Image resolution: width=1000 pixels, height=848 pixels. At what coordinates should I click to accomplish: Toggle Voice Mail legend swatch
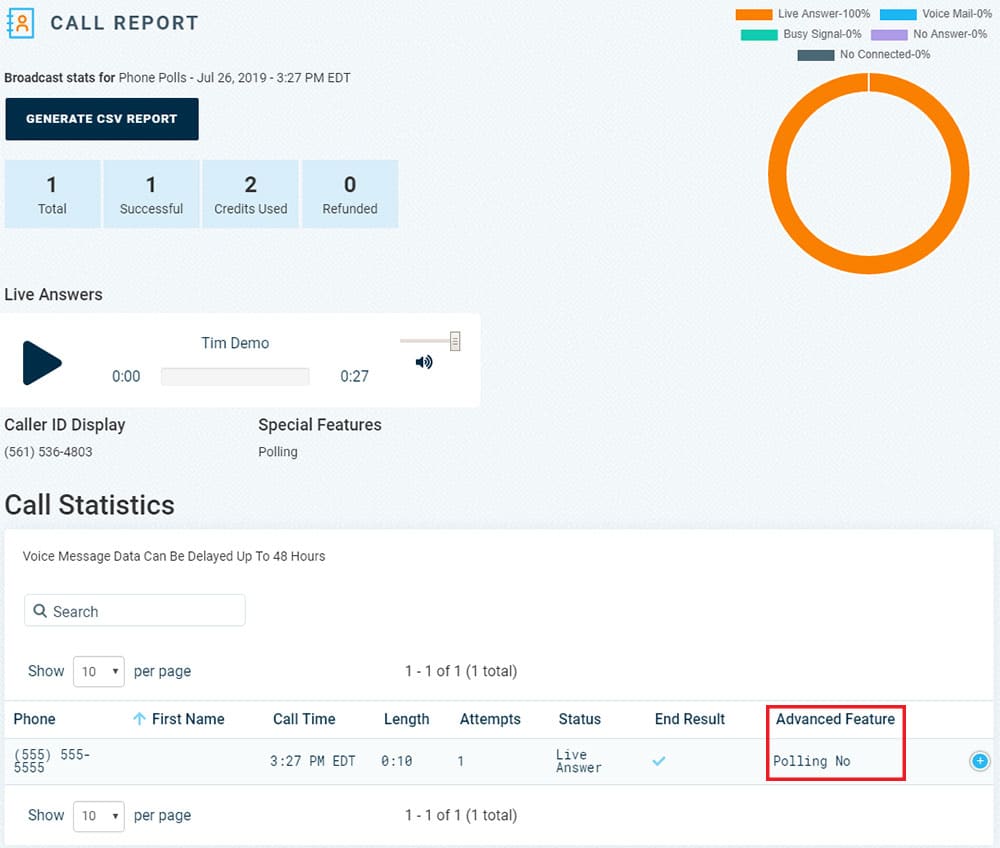point(898,15)
